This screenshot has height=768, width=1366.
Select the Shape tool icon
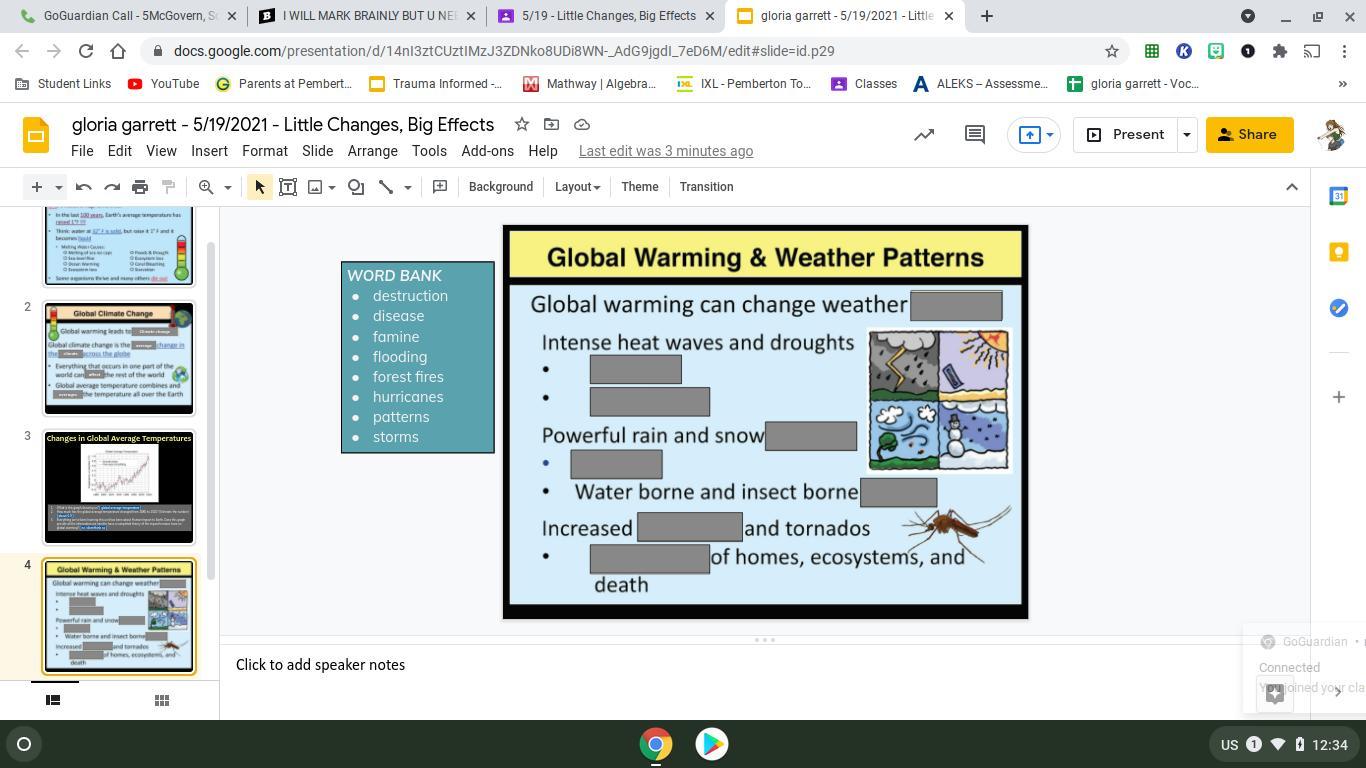pos(356,187)
